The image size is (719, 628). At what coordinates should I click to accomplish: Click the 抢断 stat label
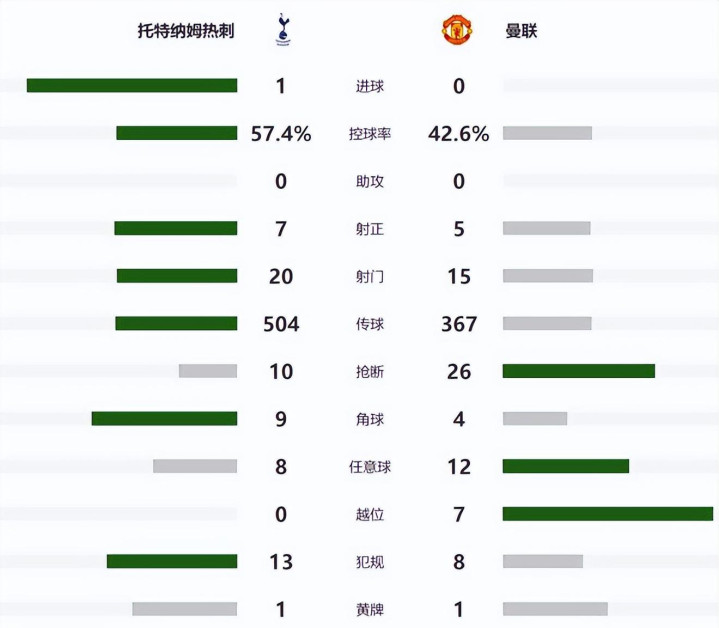click(370, 372)
